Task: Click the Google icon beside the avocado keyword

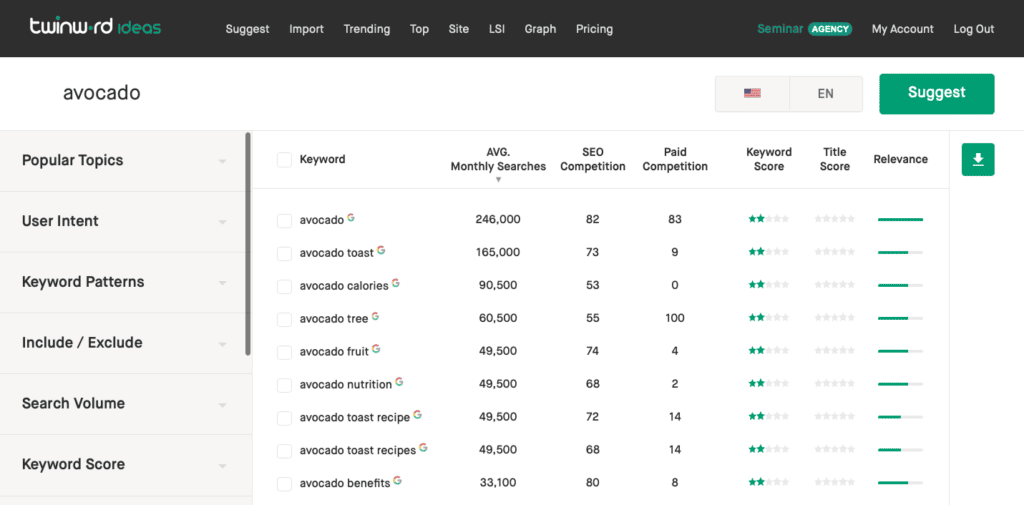Action: [x=351, y=217]
